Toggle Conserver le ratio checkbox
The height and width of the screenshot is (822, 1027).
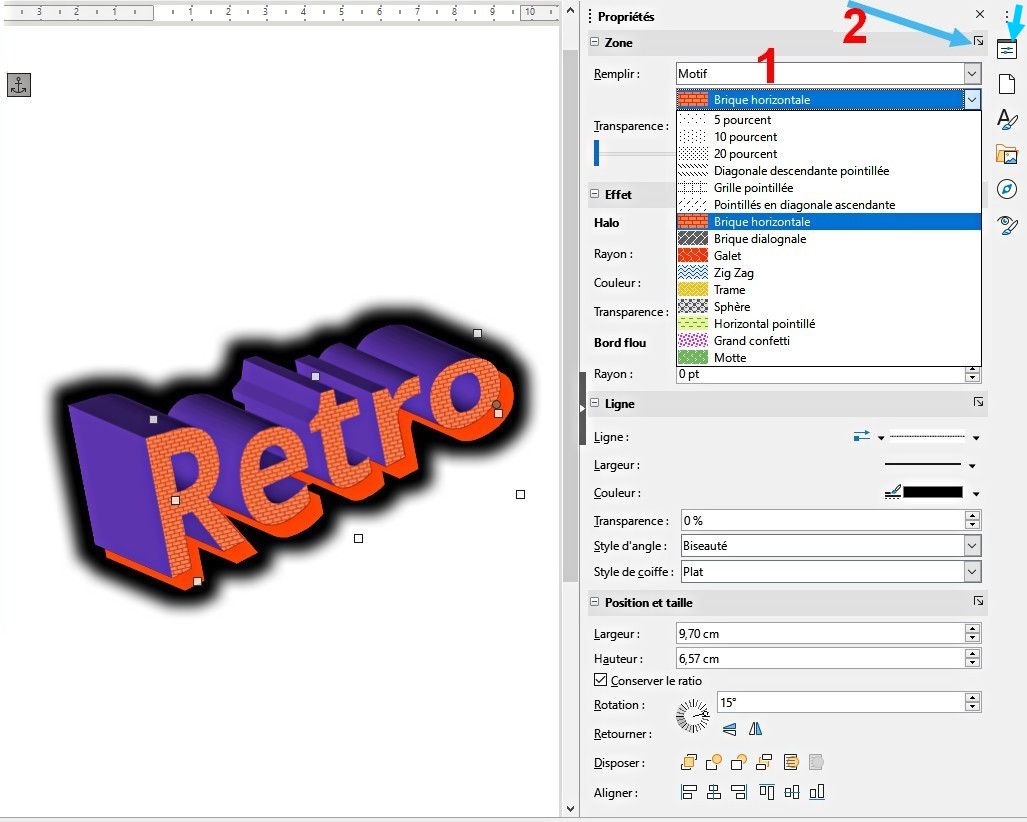point(601,680)
